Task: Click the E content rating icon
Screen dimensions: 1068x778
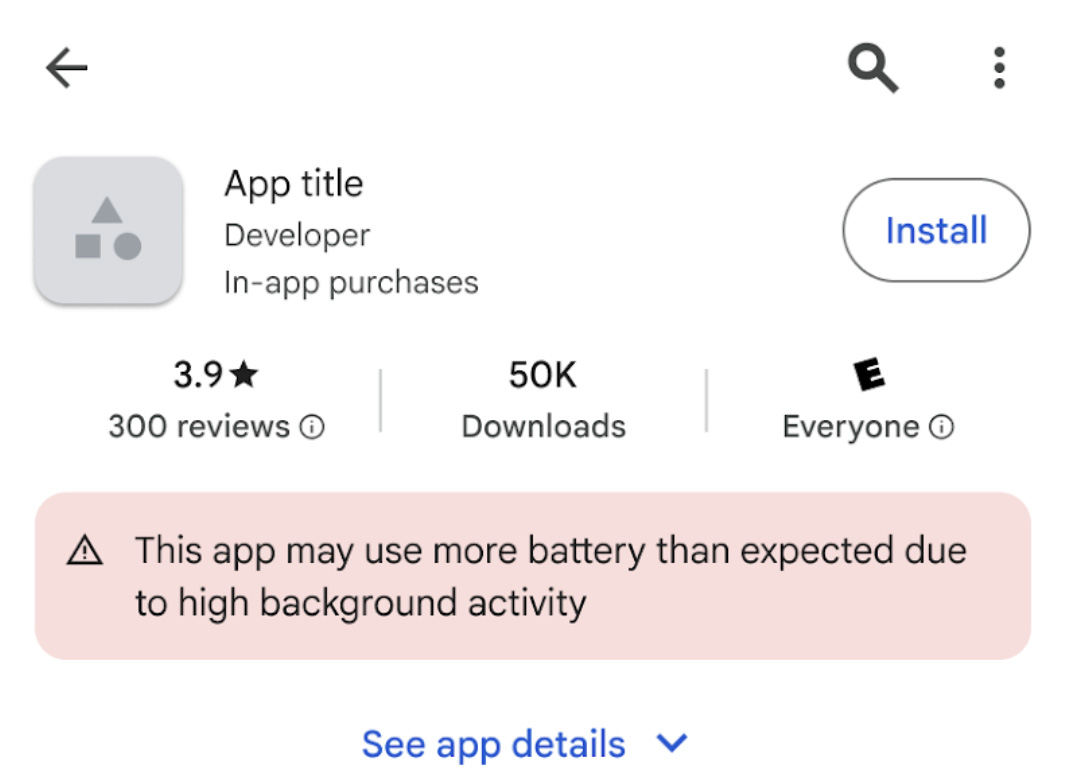Action: tap(868, 372)
